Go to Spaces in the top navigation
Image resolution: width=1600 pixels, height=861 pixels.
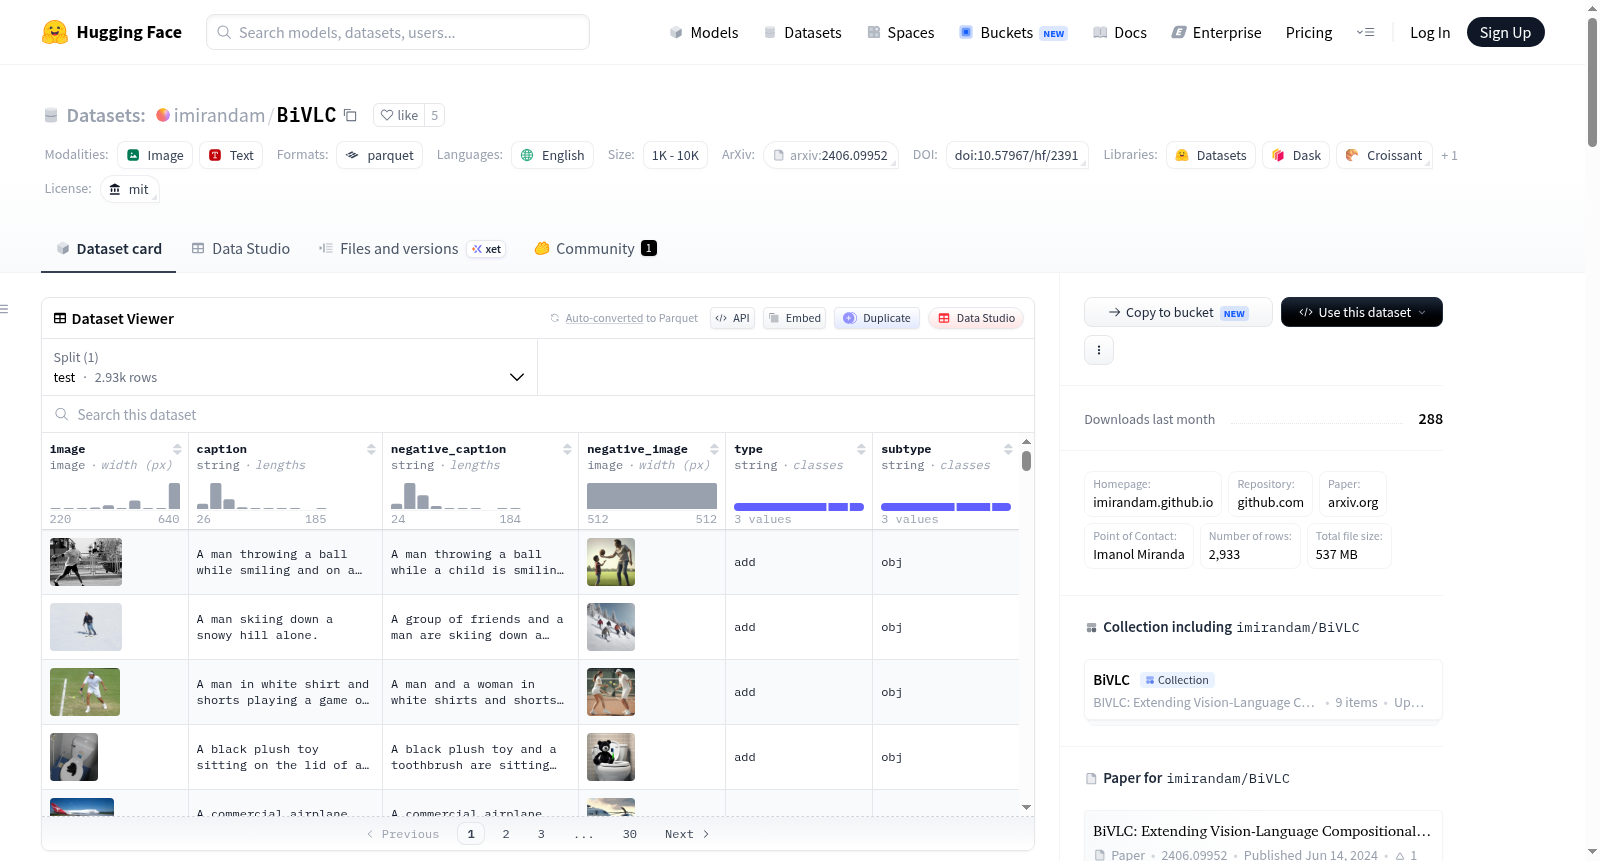[x=901, y=32]
